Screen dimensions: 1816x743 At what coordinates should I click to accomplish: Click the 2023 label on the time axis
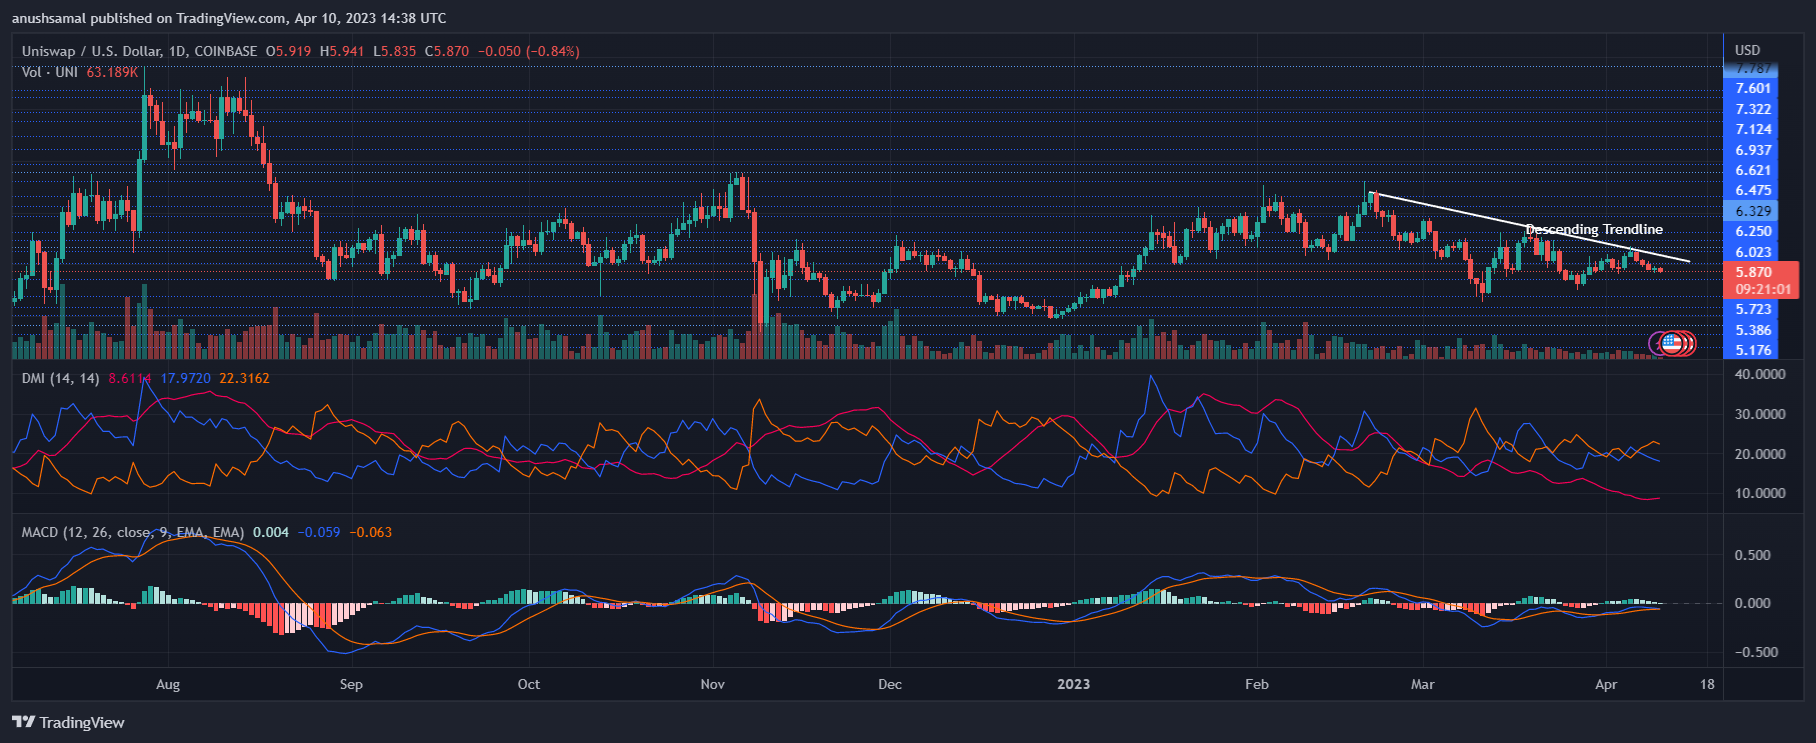point(1073,684)
